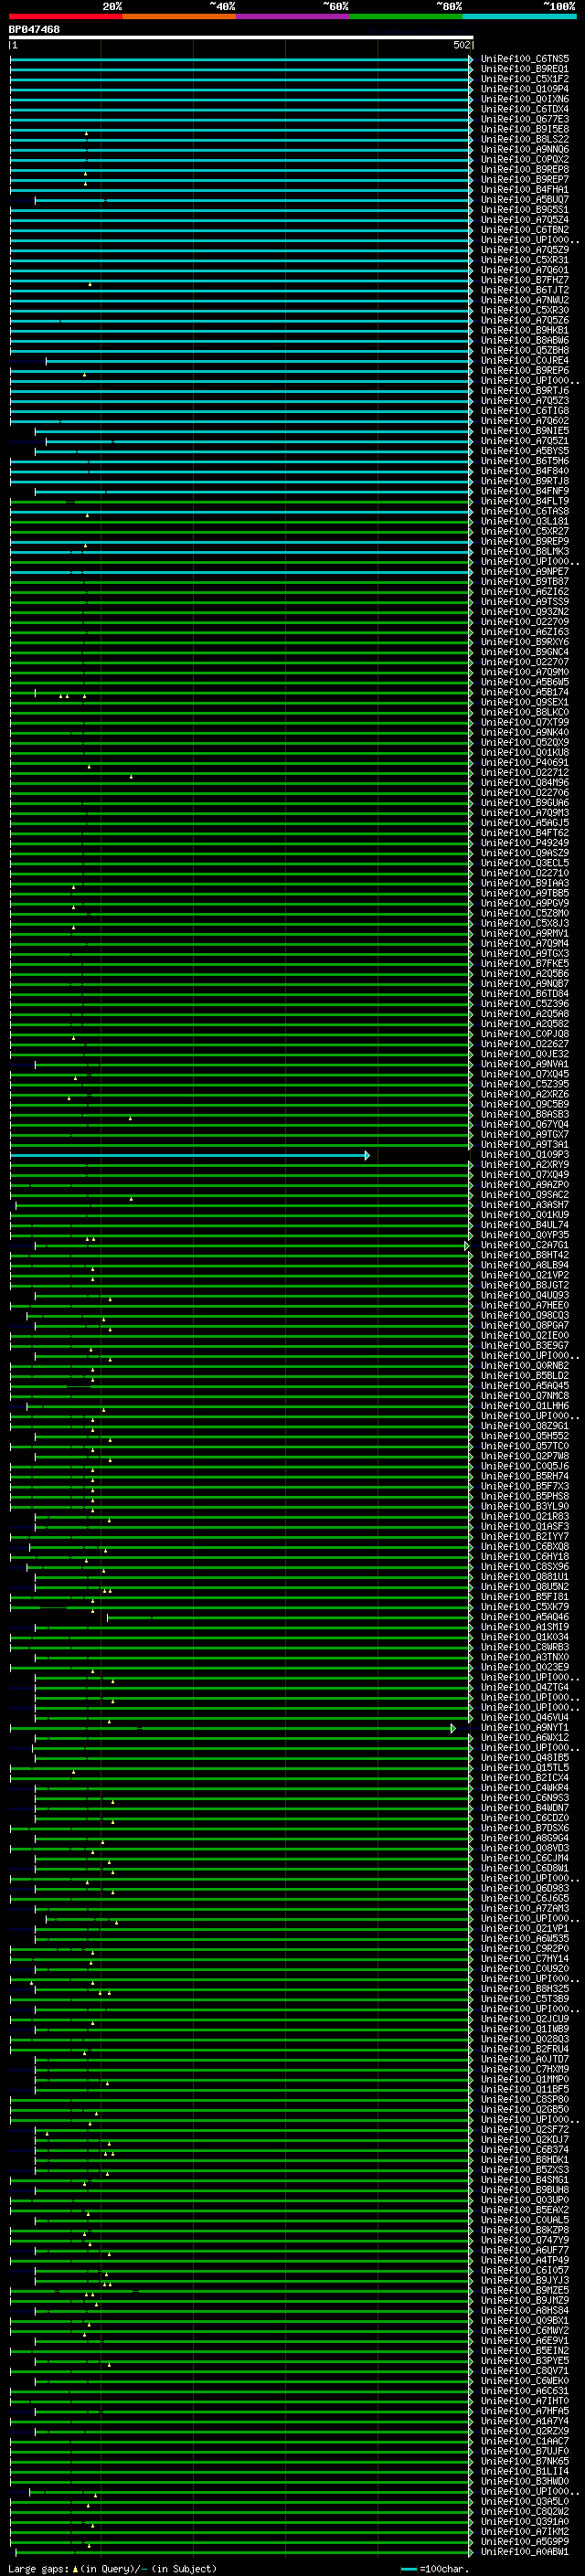Open hit UniRef100_C6TIG8
This screenshot has width=585, height=2576.
click(x=525, y=411)
